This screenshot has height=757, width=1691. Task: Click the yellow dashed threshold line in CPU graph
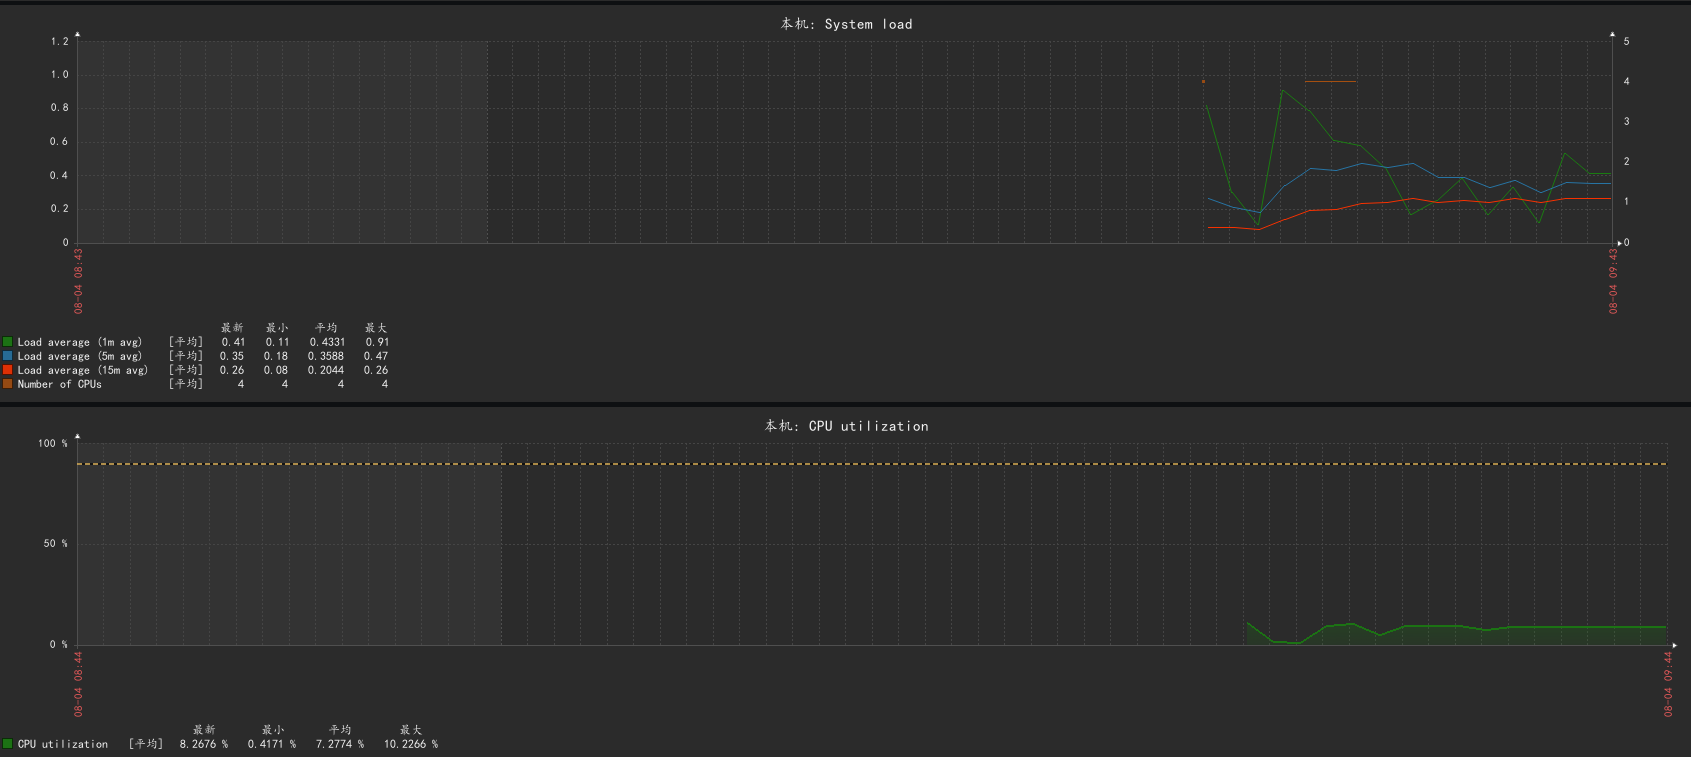click(872, 464)
